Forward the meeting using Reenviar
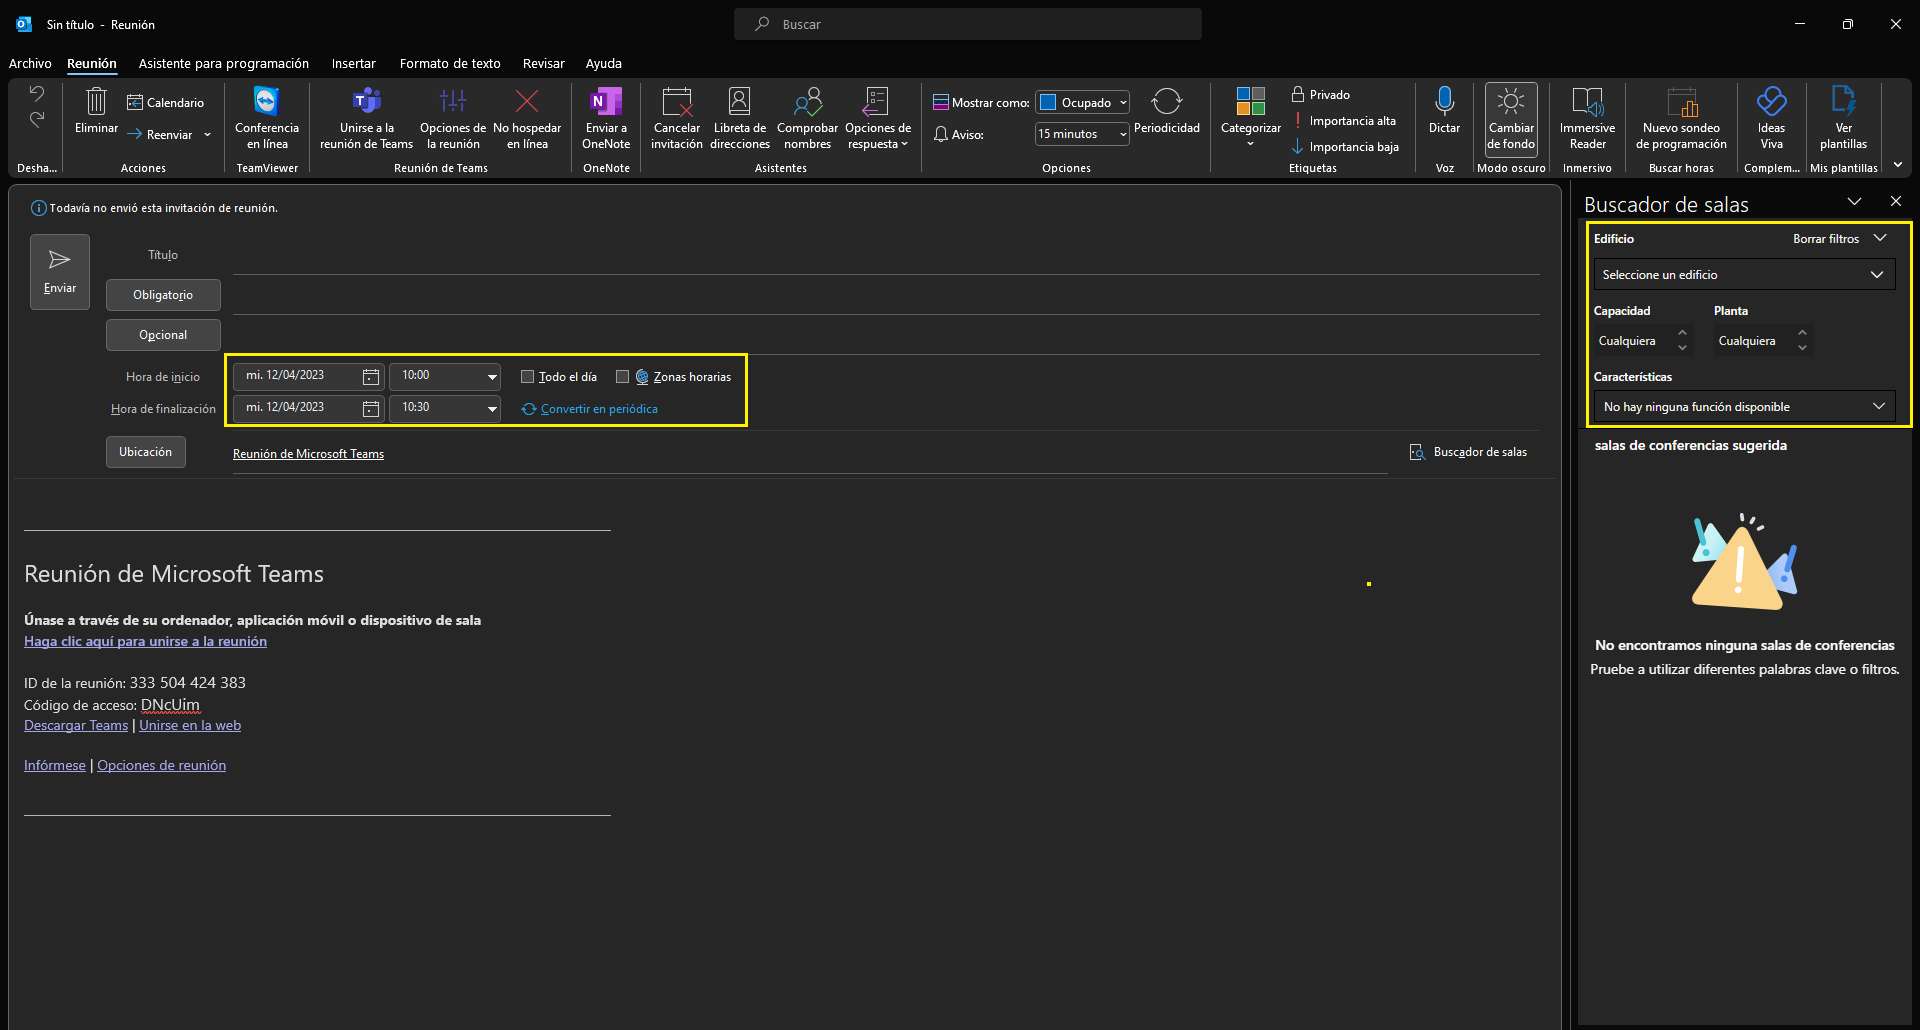Viewport: 1920px width, 1030px height. coord(160,134)
